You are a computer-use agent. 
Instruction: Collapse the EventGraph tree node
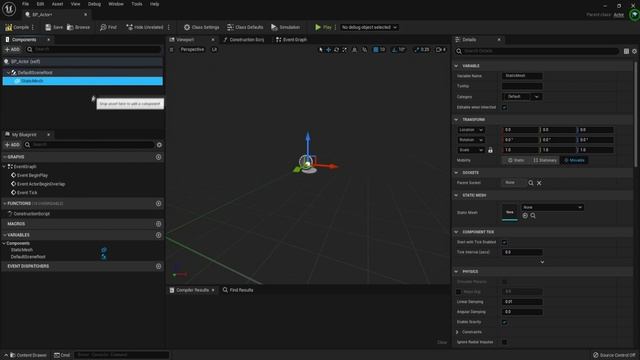(4, 167)
